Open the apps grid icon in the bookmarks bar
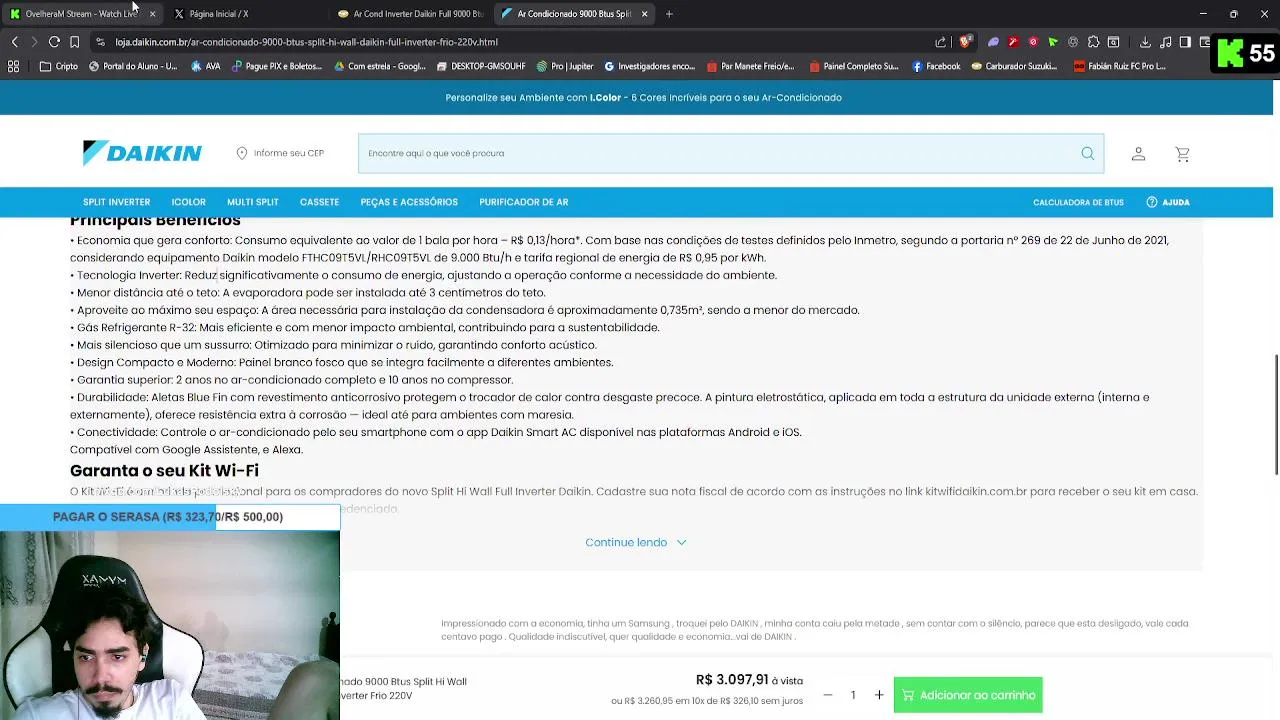Screen dimensions: 1280x720 click(x=13, y=66)
